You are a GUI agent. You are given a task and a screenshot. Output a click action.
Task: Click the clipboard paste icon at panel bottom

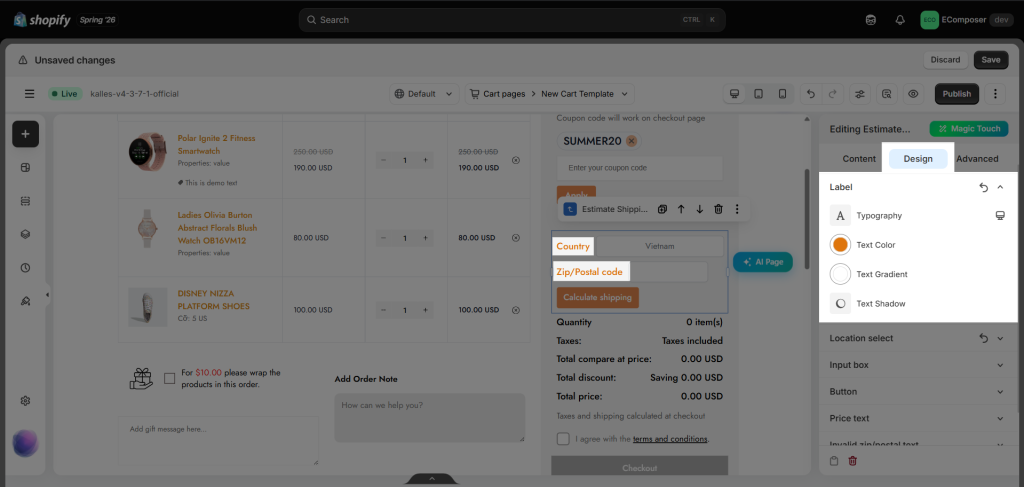click(834, 462)
